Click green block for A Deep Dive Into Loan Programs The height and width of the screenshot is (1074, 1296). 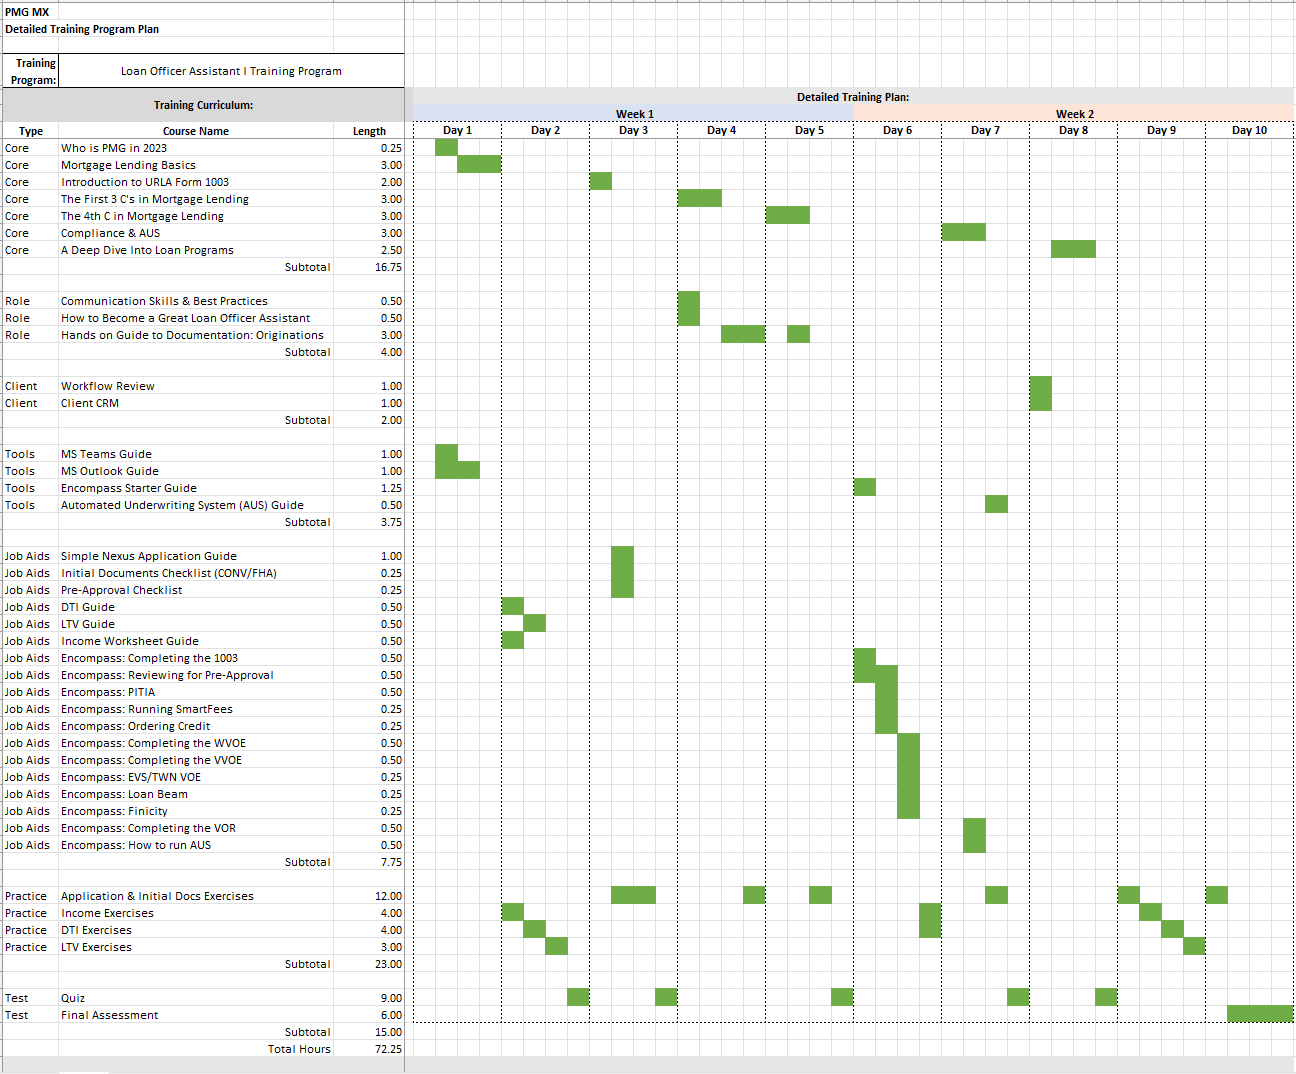[1073, 249]
